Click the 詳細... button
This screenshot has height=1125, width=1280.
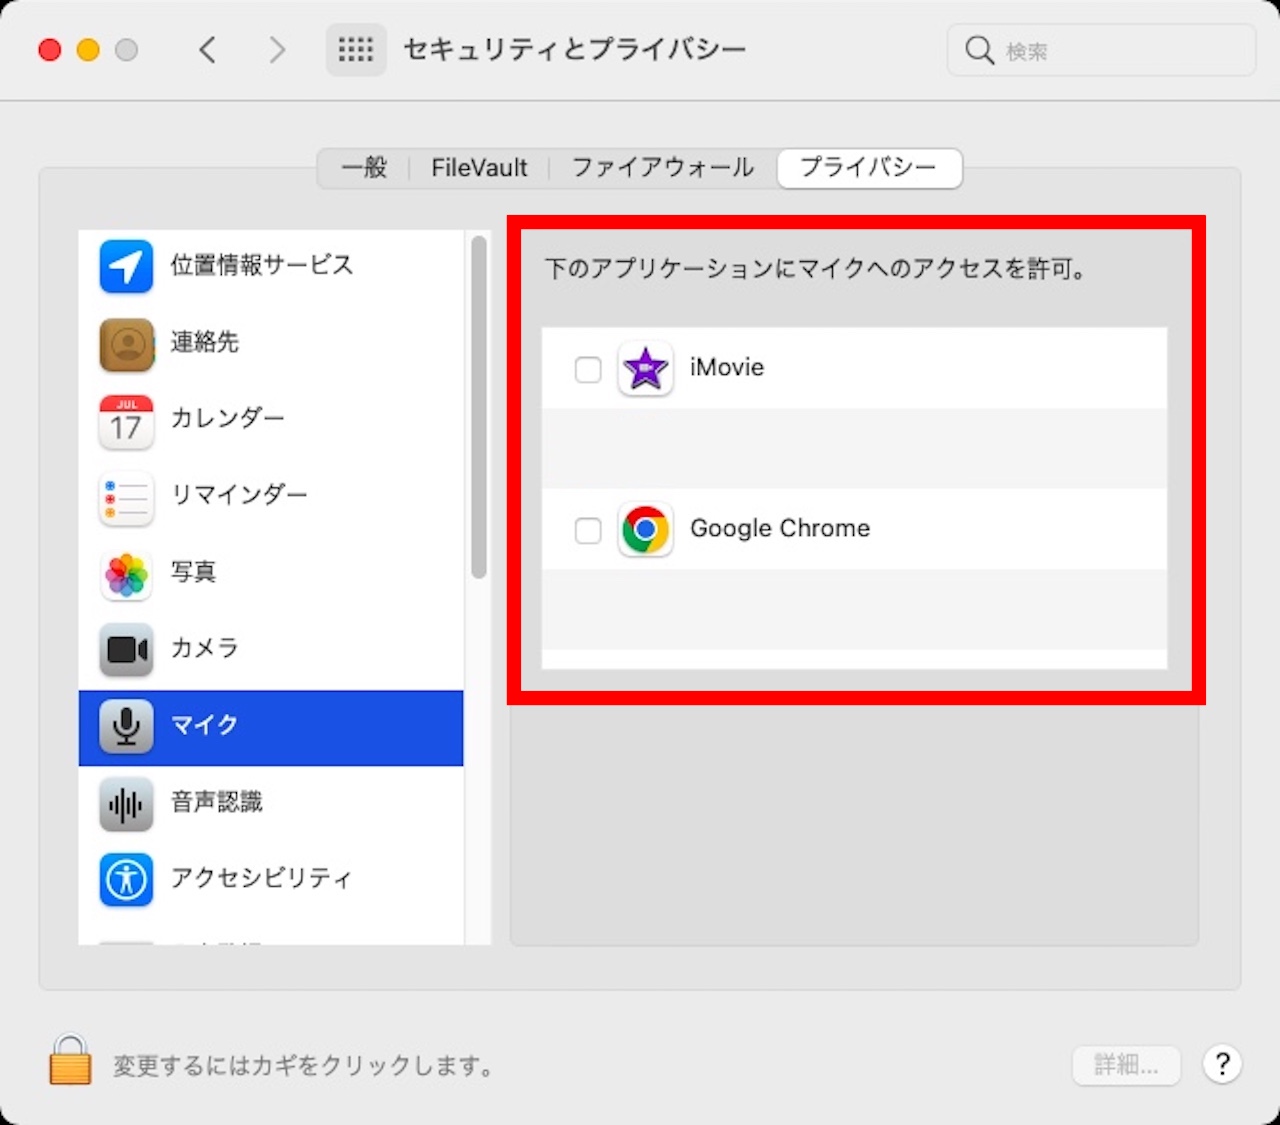[x=1126, y=1065]
